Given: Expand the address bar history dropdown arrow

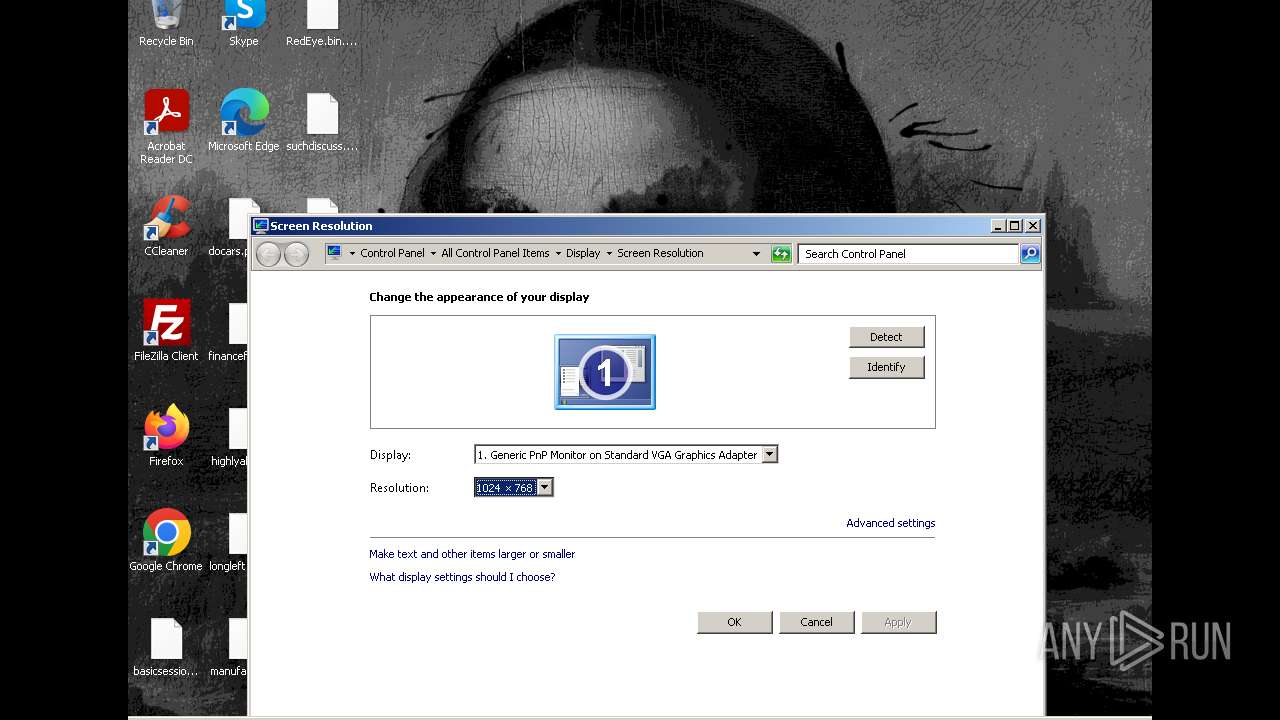Looking at the screenshot, I should point(756,254).
